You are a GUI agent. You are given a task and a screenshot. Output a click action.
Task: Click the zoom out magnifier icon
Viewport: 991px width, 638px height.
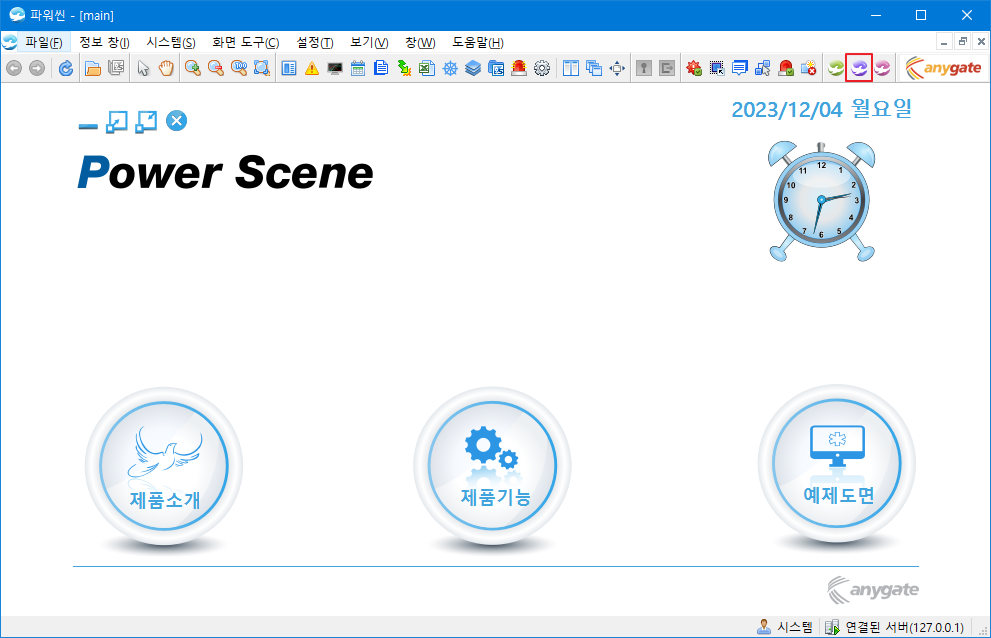click(x=216, y=68)
